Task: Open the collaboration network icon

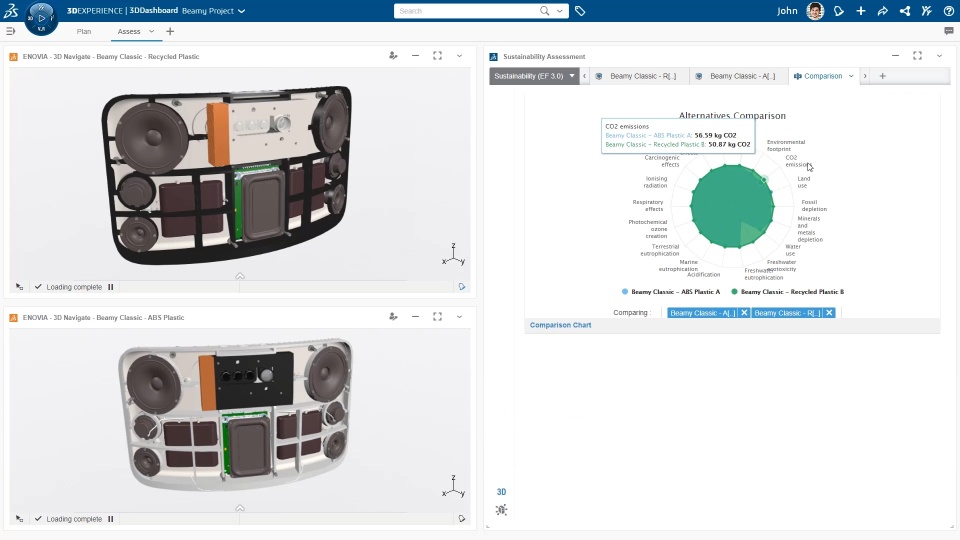Action: pyautogui.click(x=904, y=11)
